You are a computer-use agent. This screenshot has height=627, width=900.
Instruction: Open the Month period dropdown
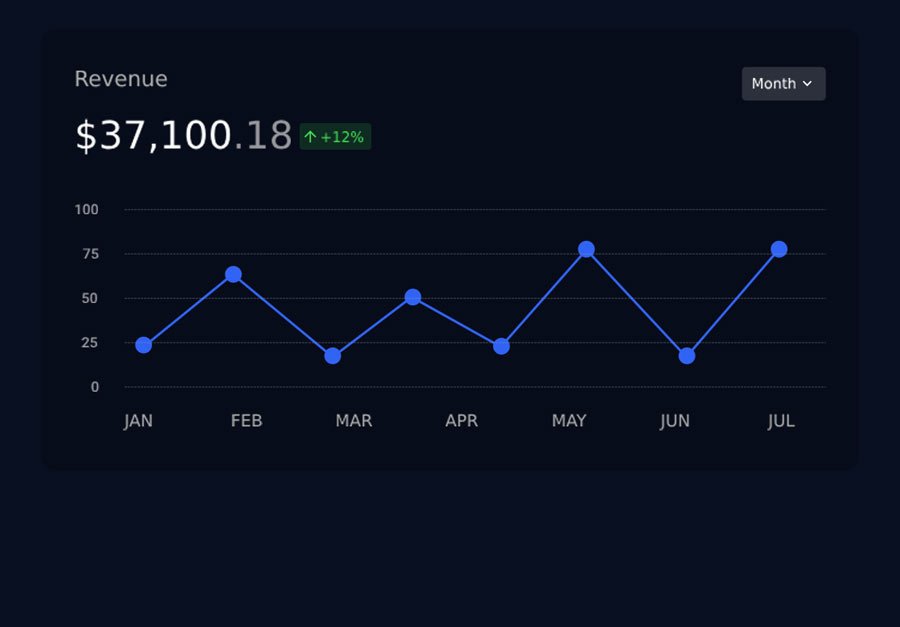pyautogui.click(x=783, y=84)
